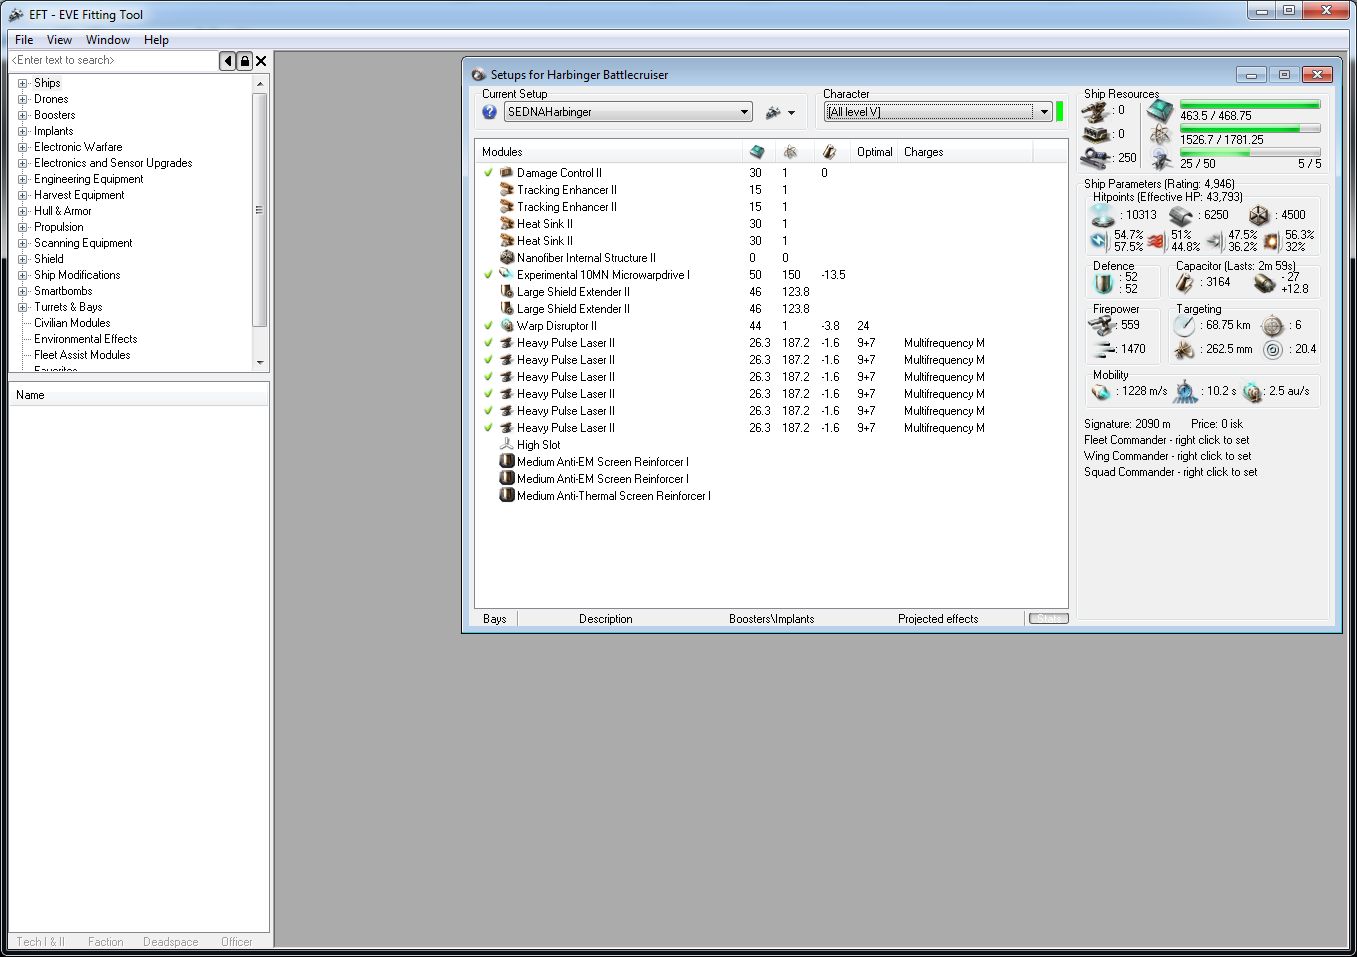
Task: Click the item search text field
Action: click(x=114, y=61)
